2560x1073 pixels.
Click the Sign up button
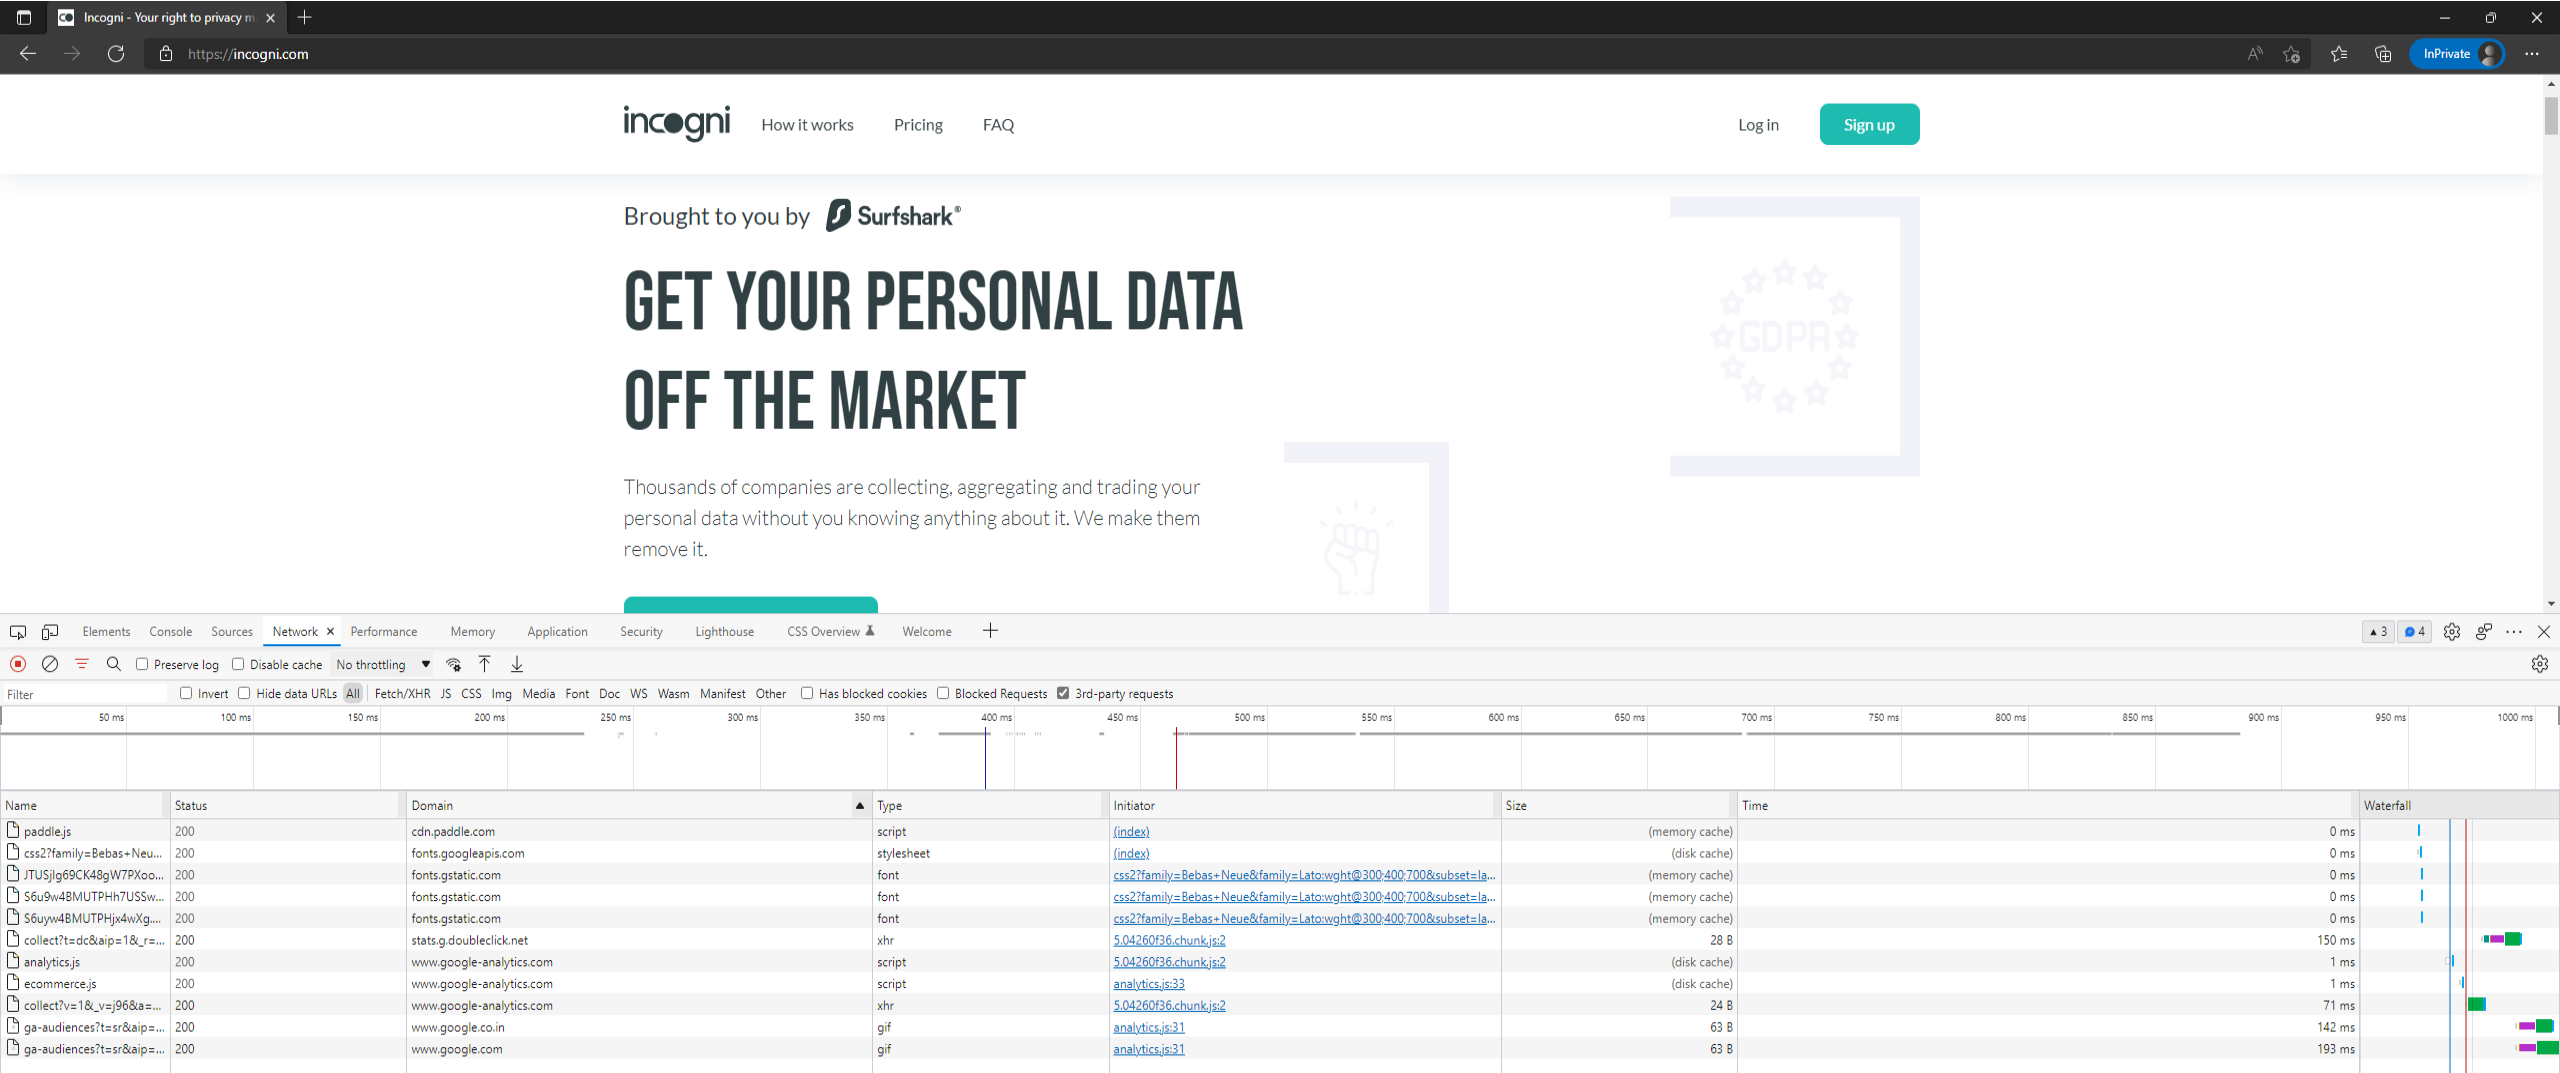click(x=1869, y=125)
